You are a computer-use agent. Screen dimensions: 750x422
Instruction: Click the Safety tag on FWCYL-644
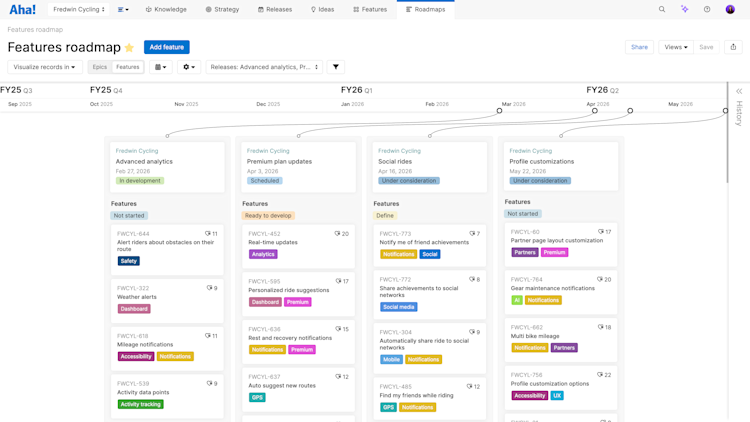[129, 261]
